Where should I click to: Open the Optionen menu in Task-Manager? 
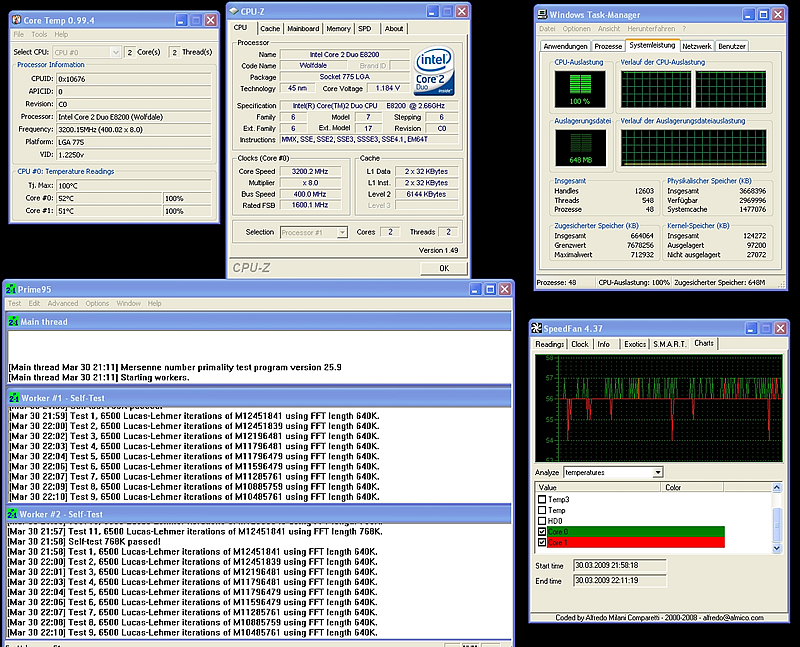pos(577,29)
